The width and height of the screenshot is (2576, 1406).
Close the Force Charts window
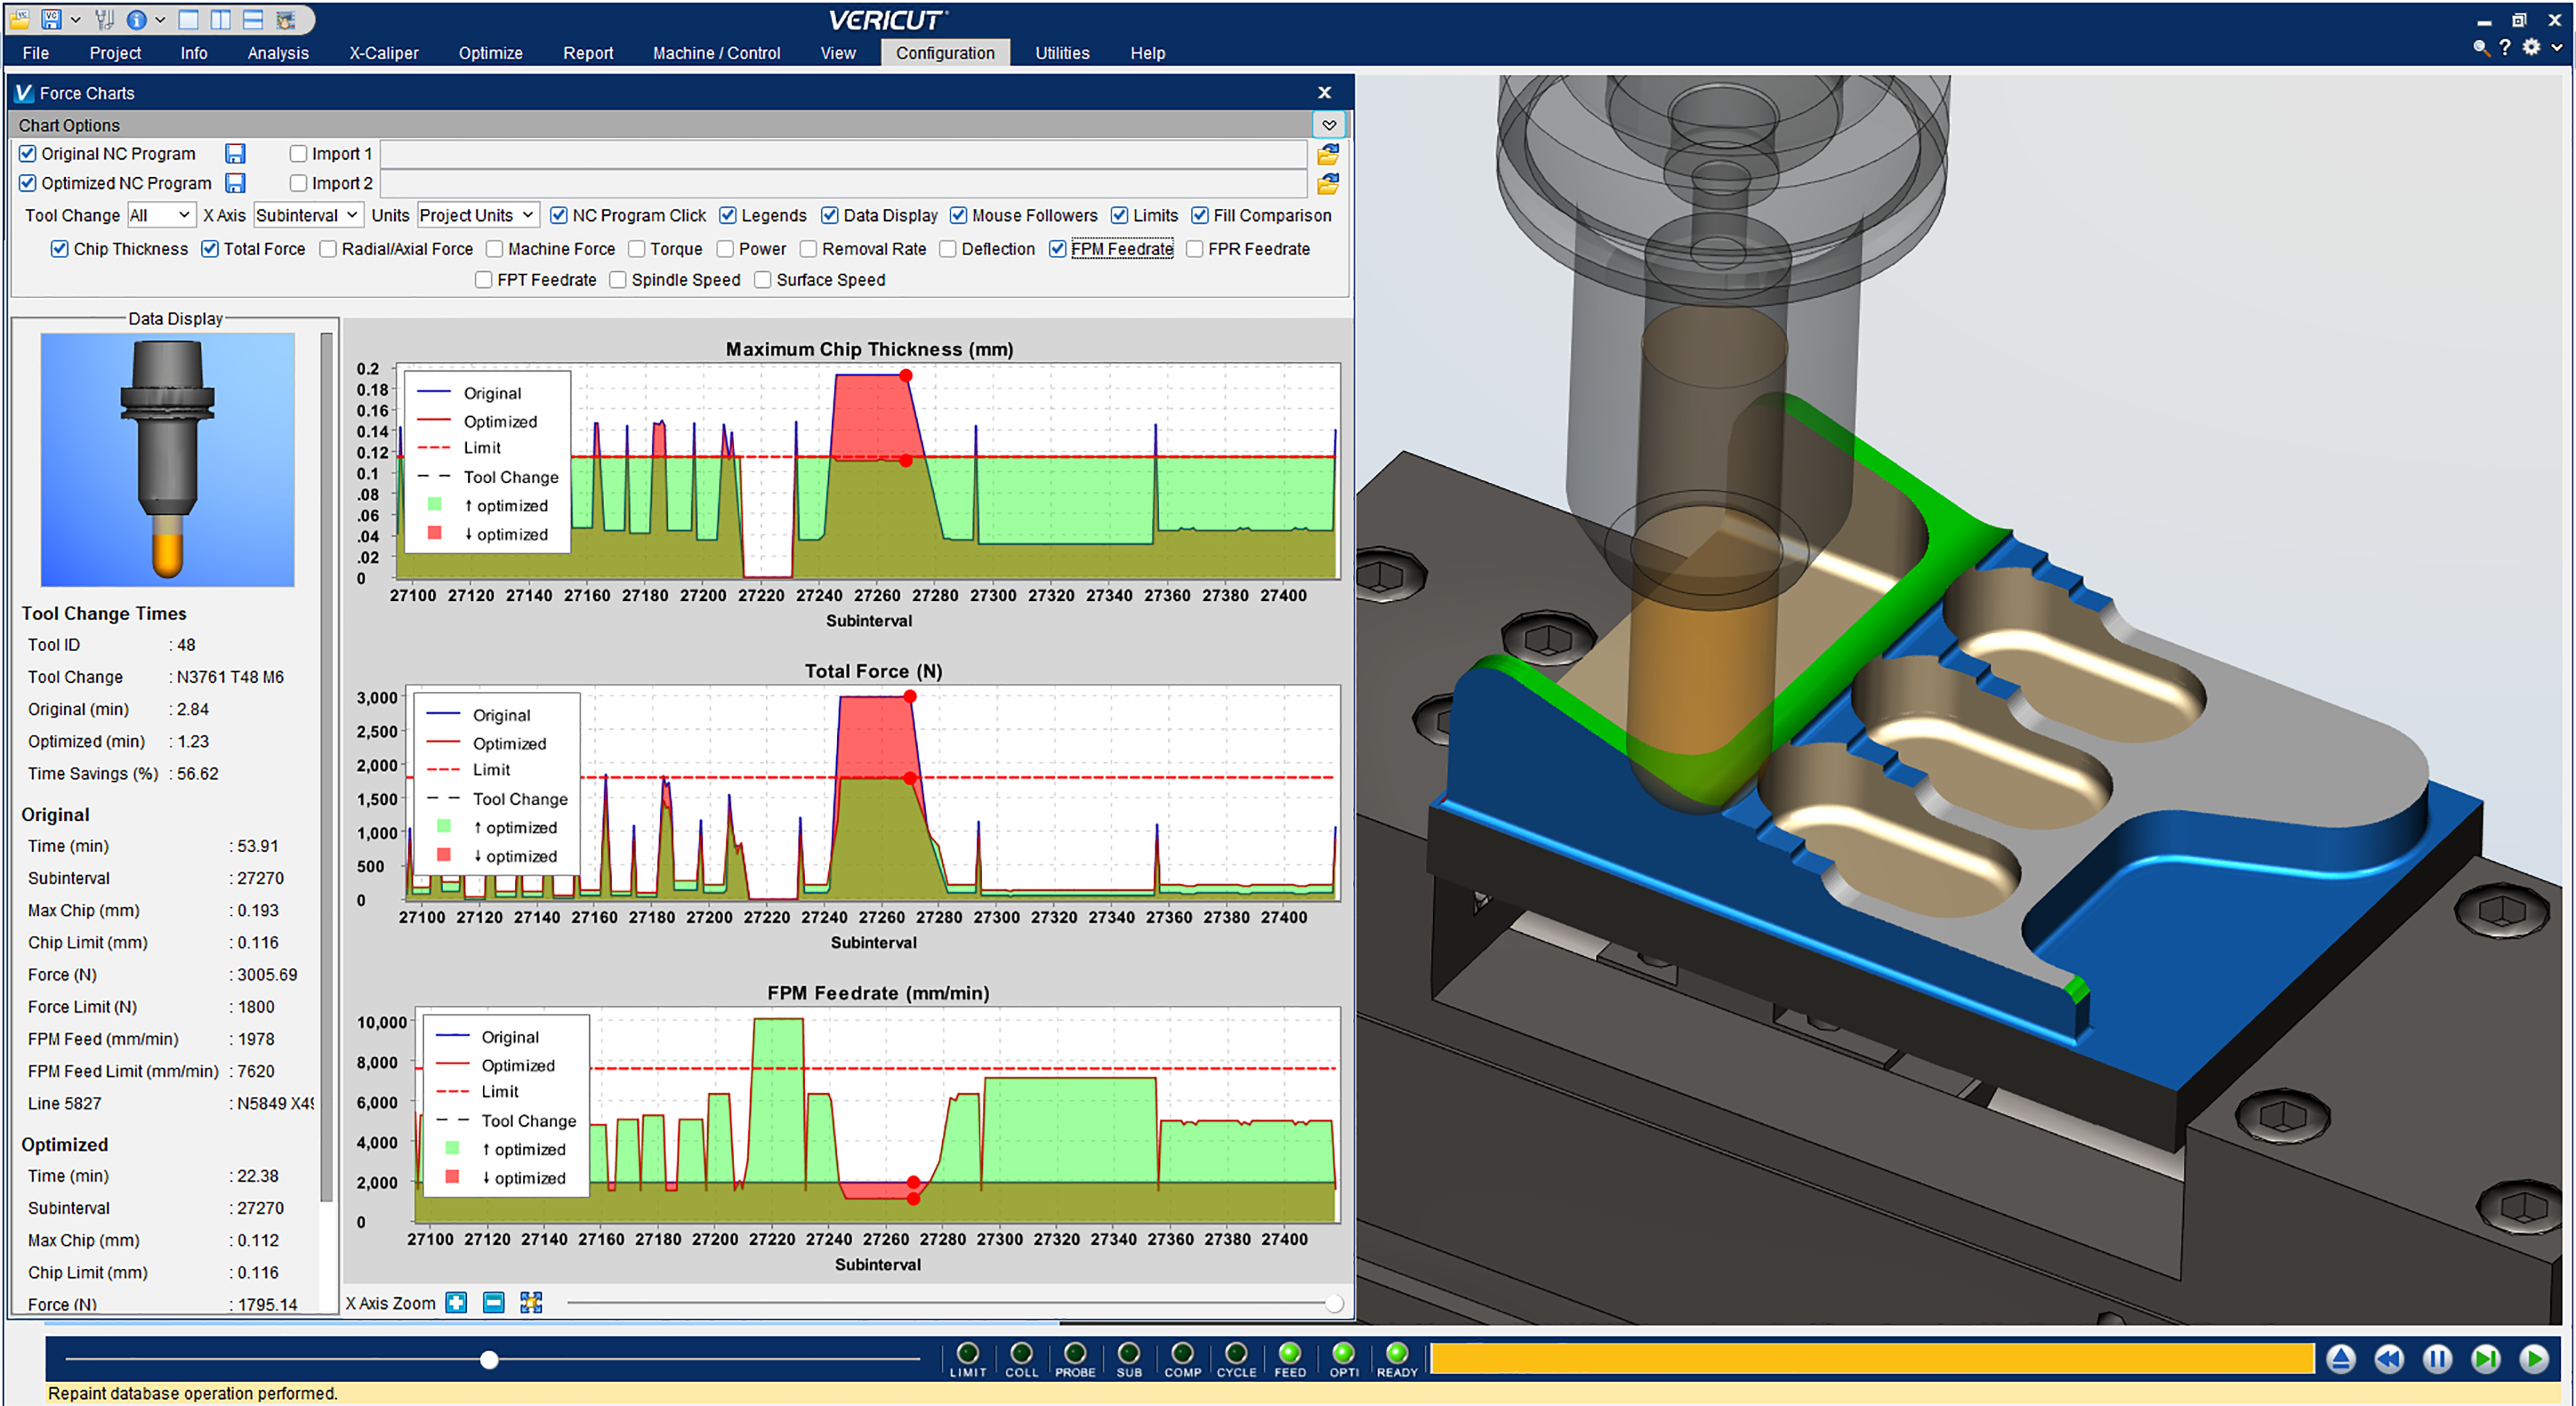(x=1324, y=92)
